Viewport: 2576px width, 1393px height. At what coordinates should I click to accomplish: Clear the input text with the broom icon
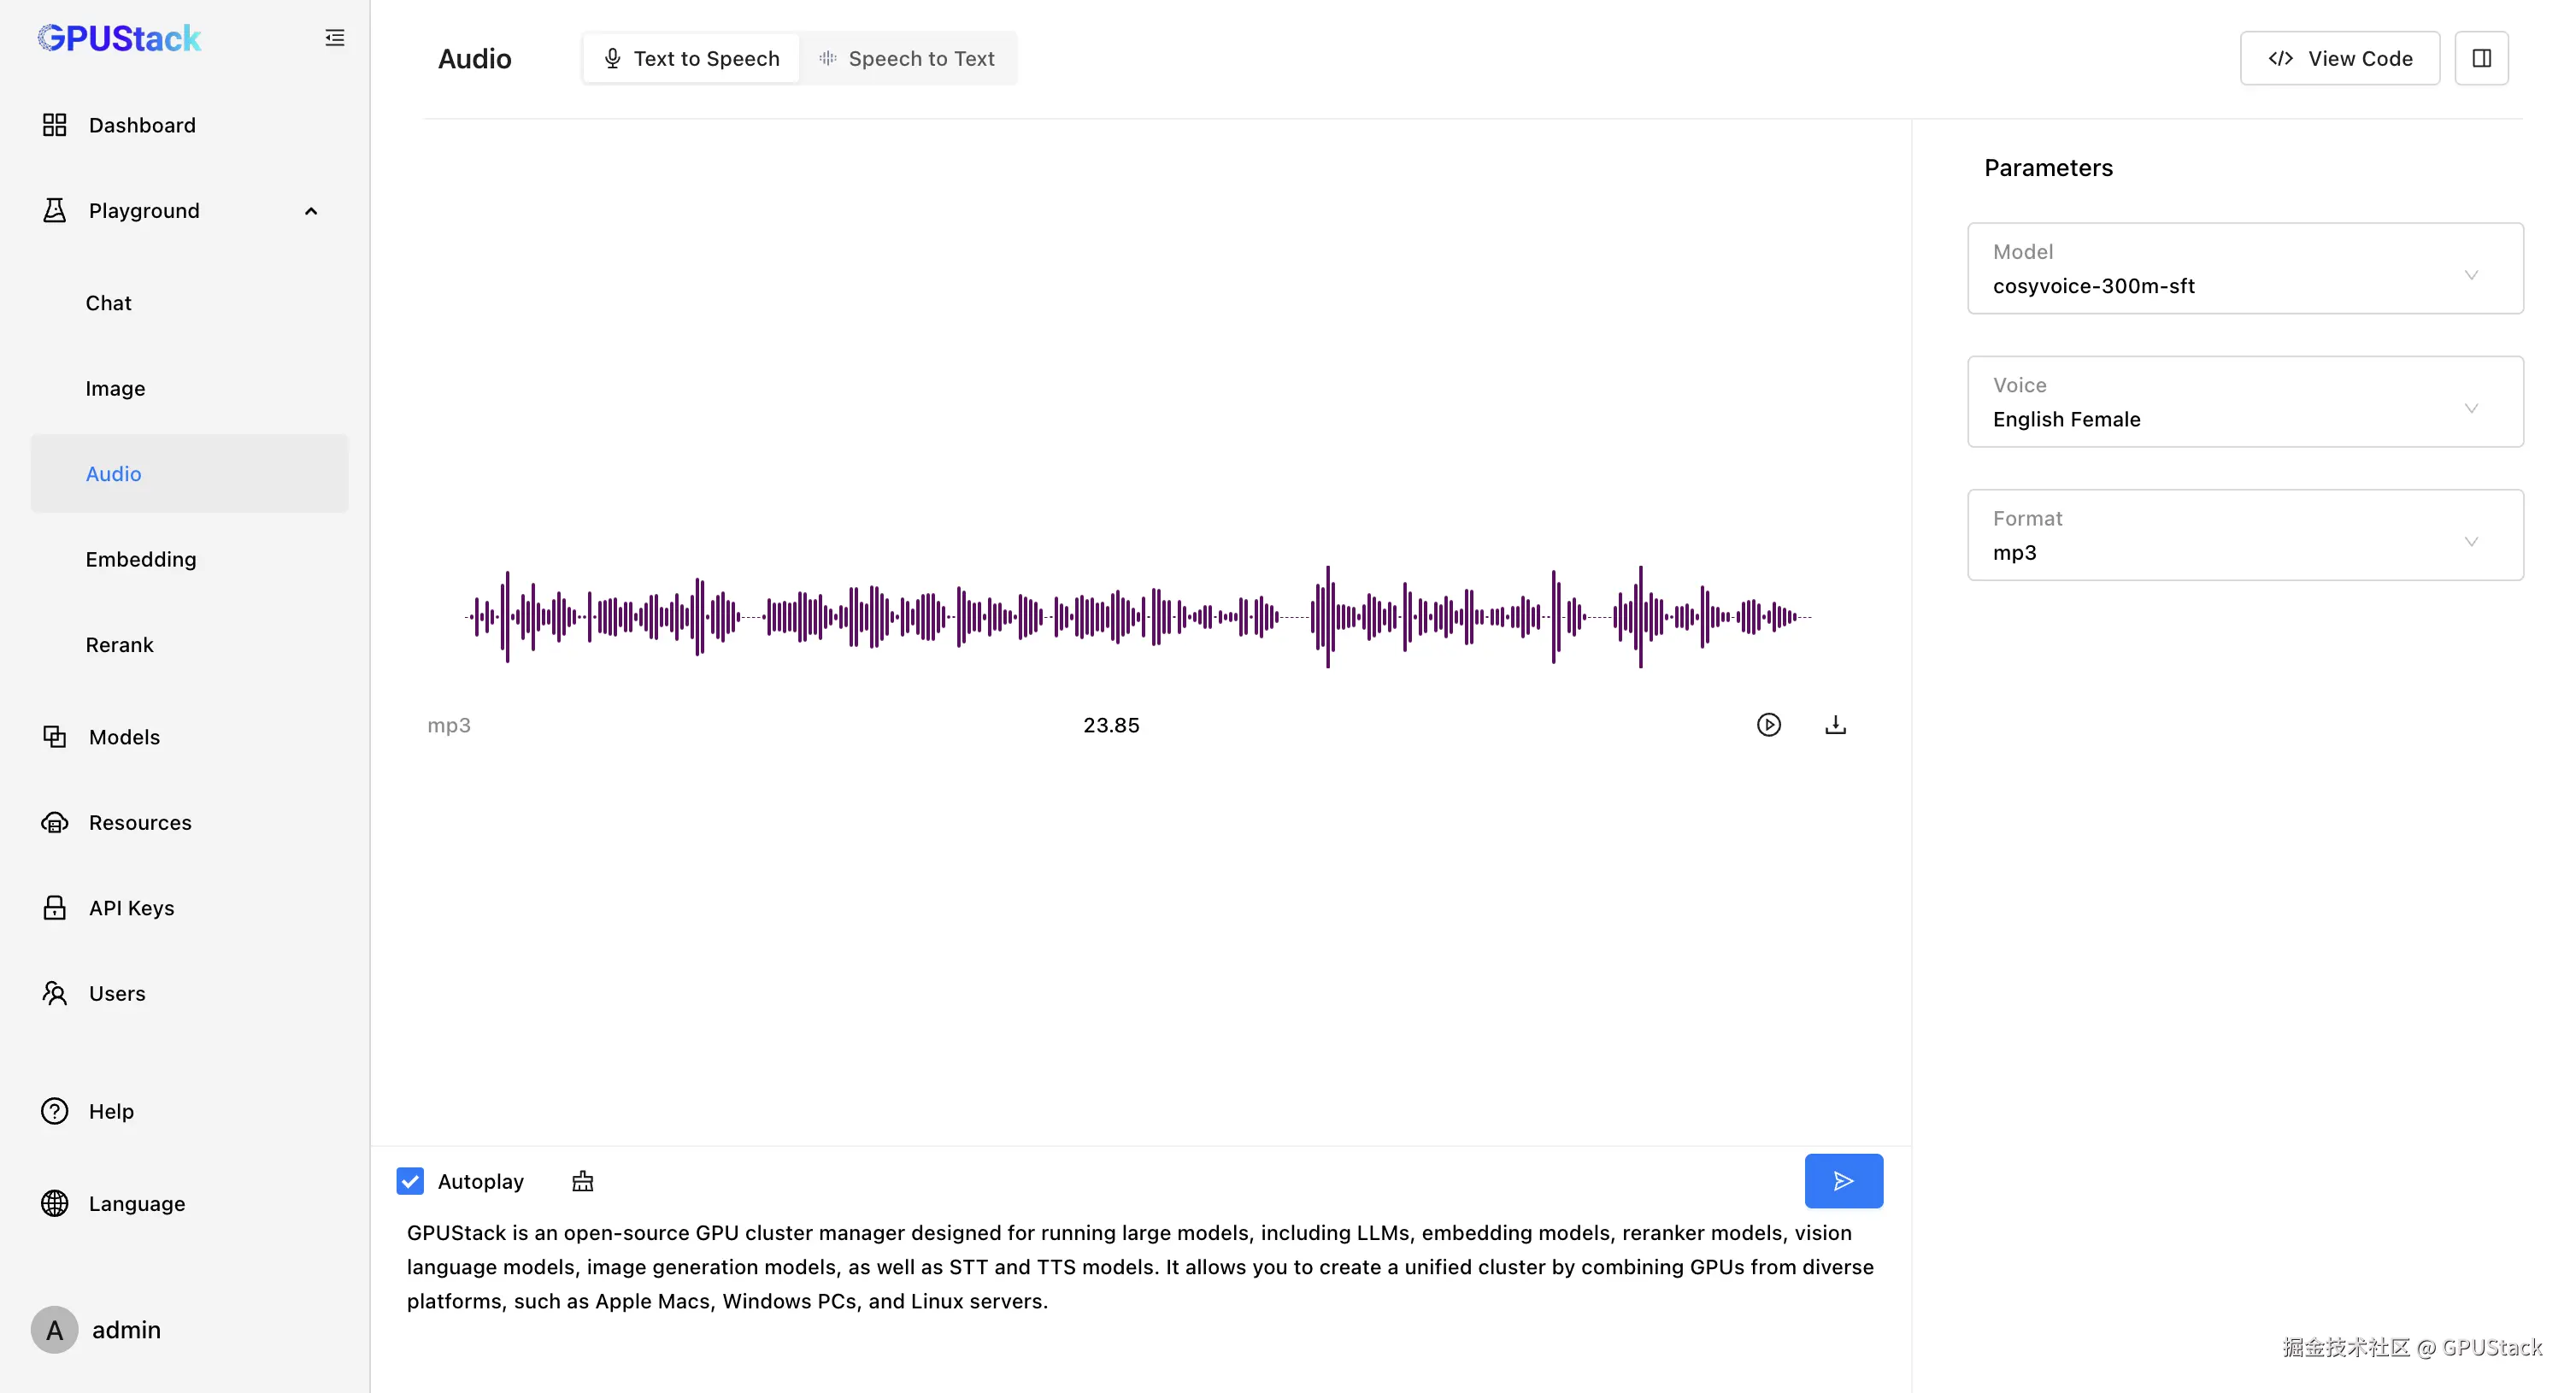coord(582,1181)
